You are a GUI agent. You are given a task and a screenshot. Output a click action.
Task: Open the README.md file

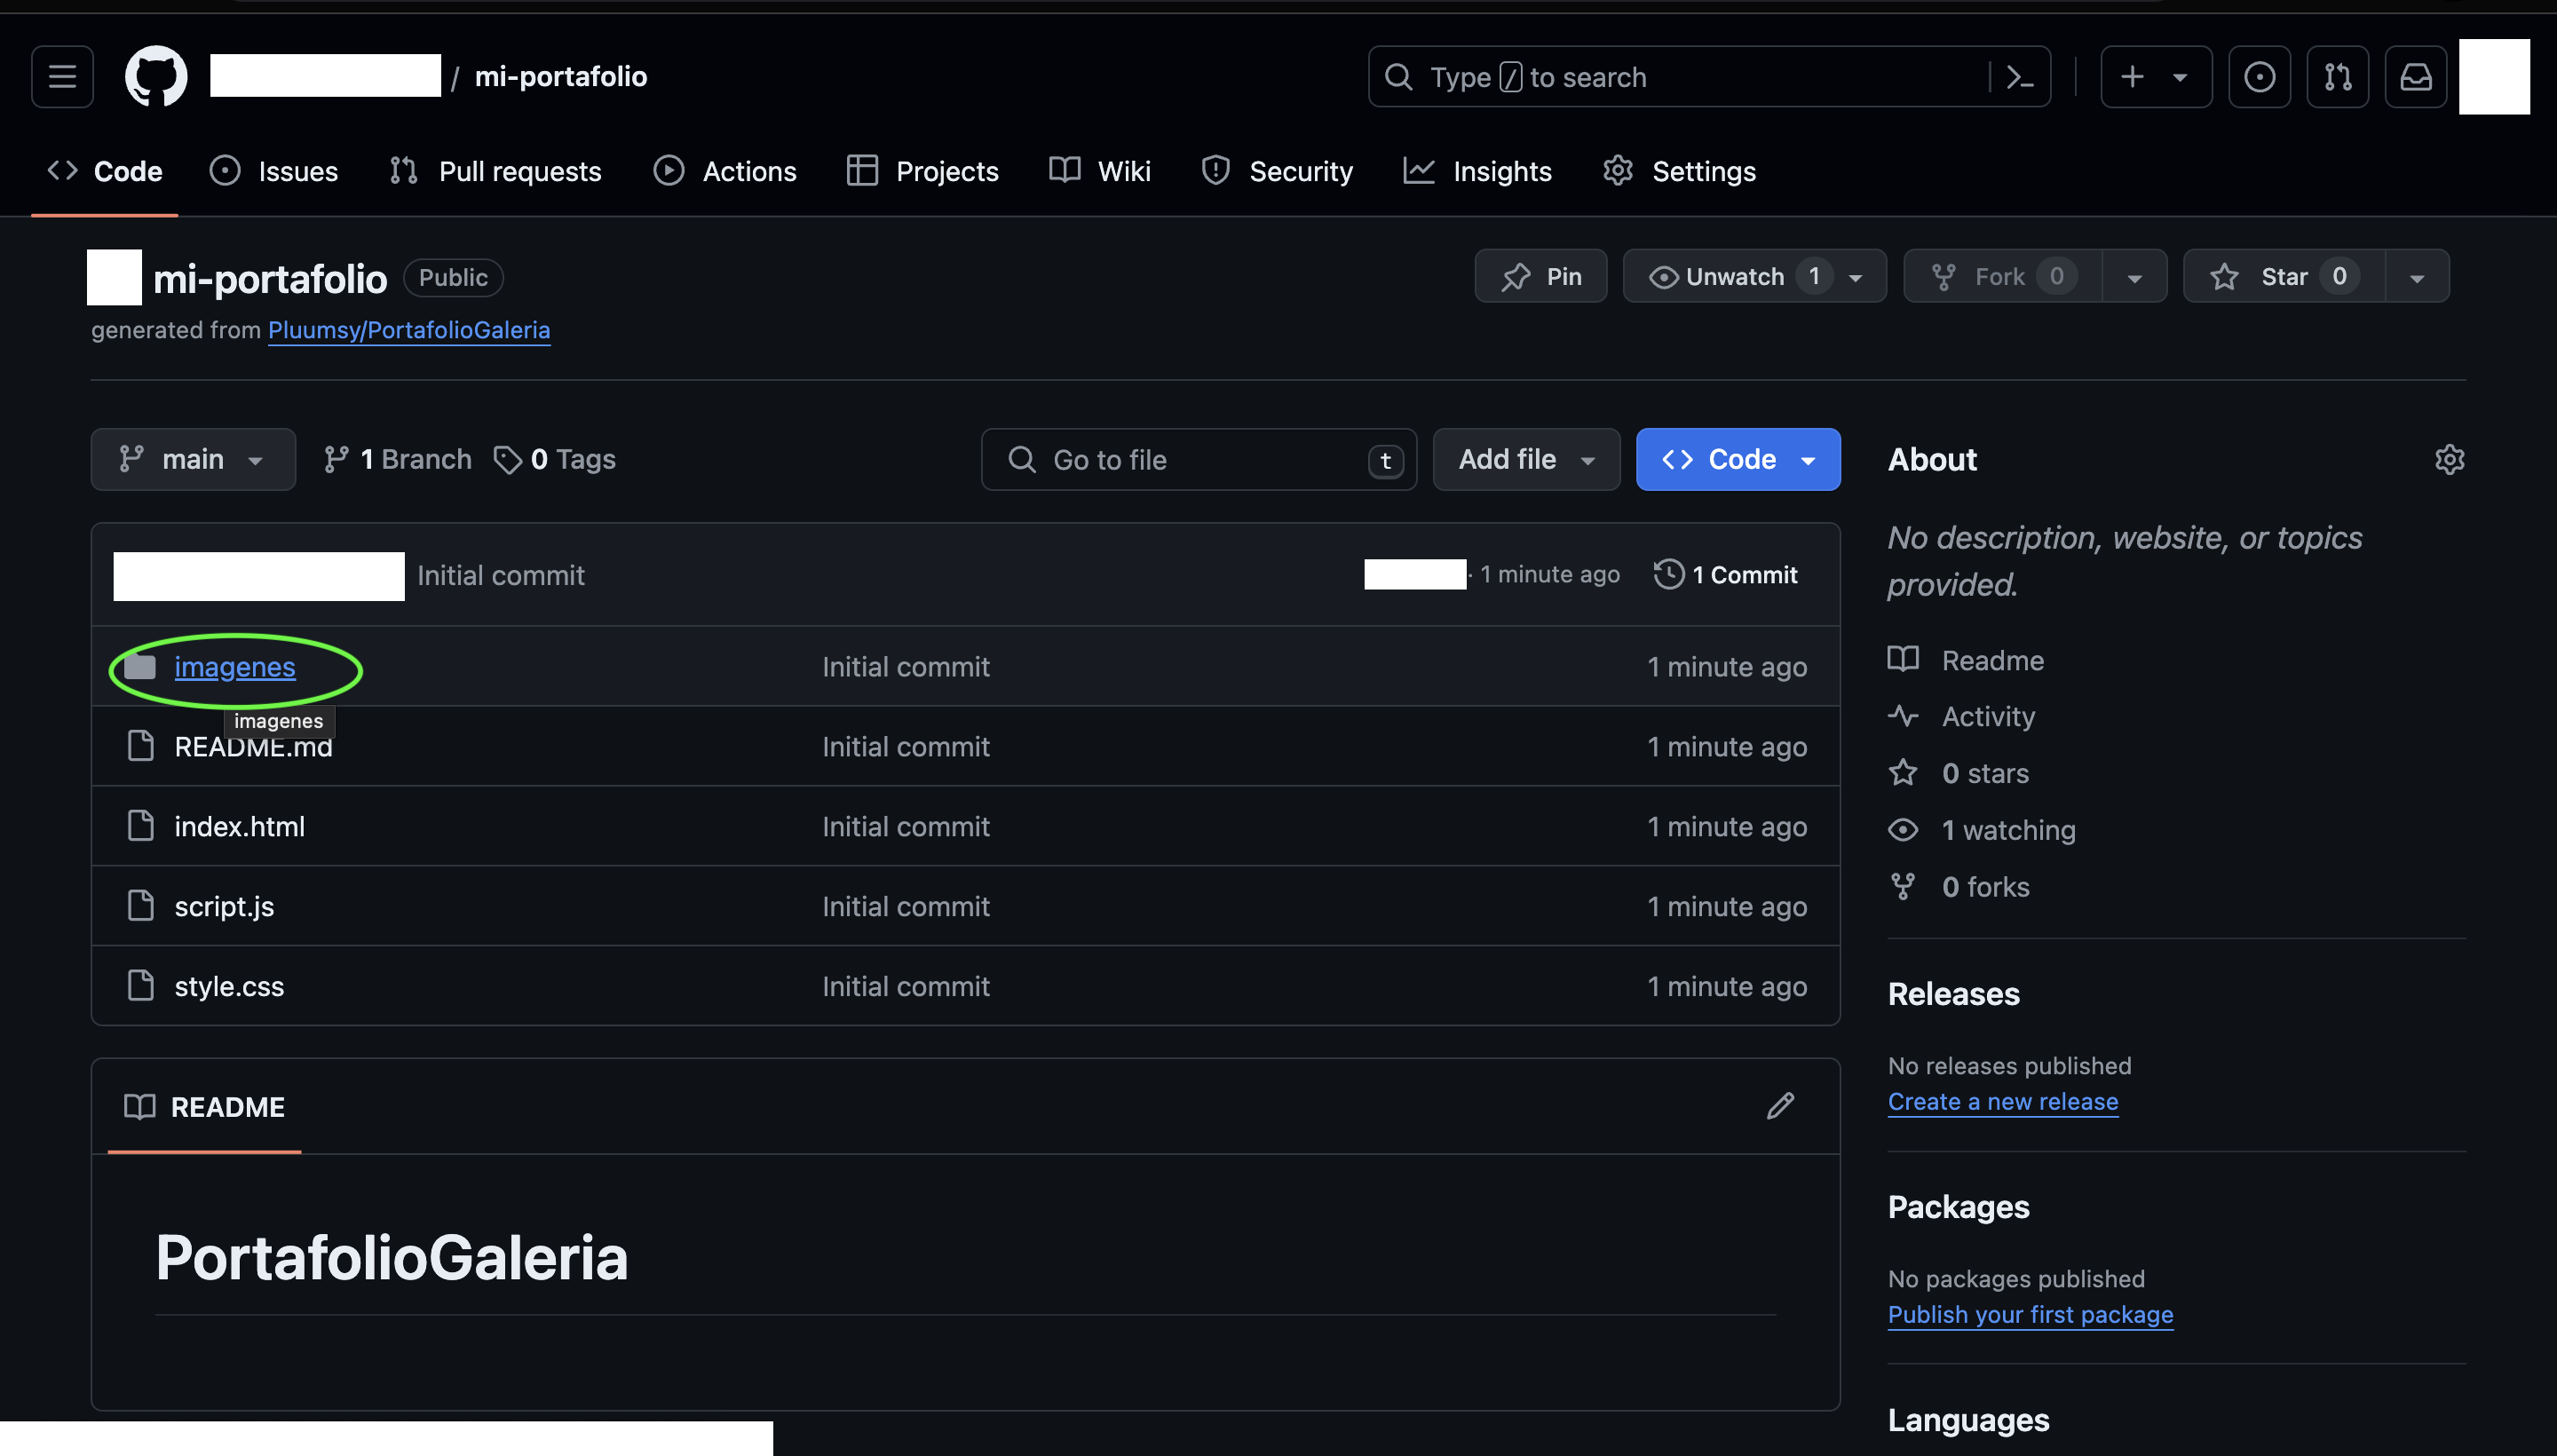pyautogui.click(x=253, y=747)
